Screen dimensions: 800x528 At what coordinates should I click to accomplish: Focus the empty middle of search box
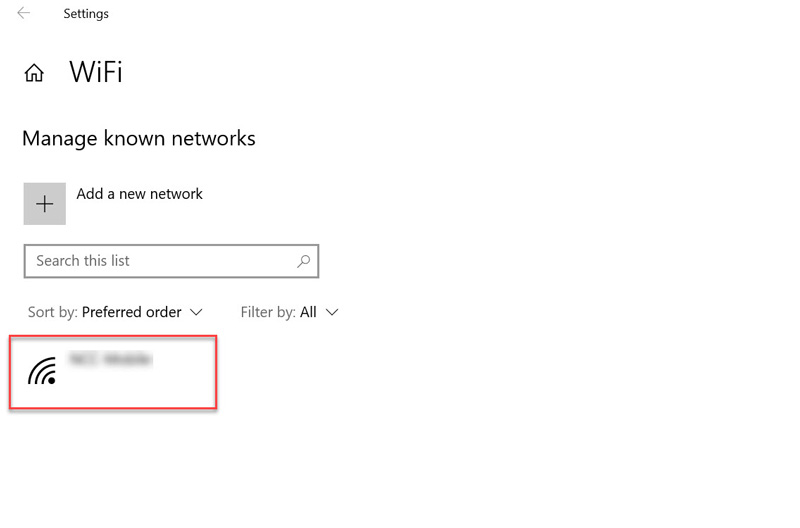coord(210,261)
